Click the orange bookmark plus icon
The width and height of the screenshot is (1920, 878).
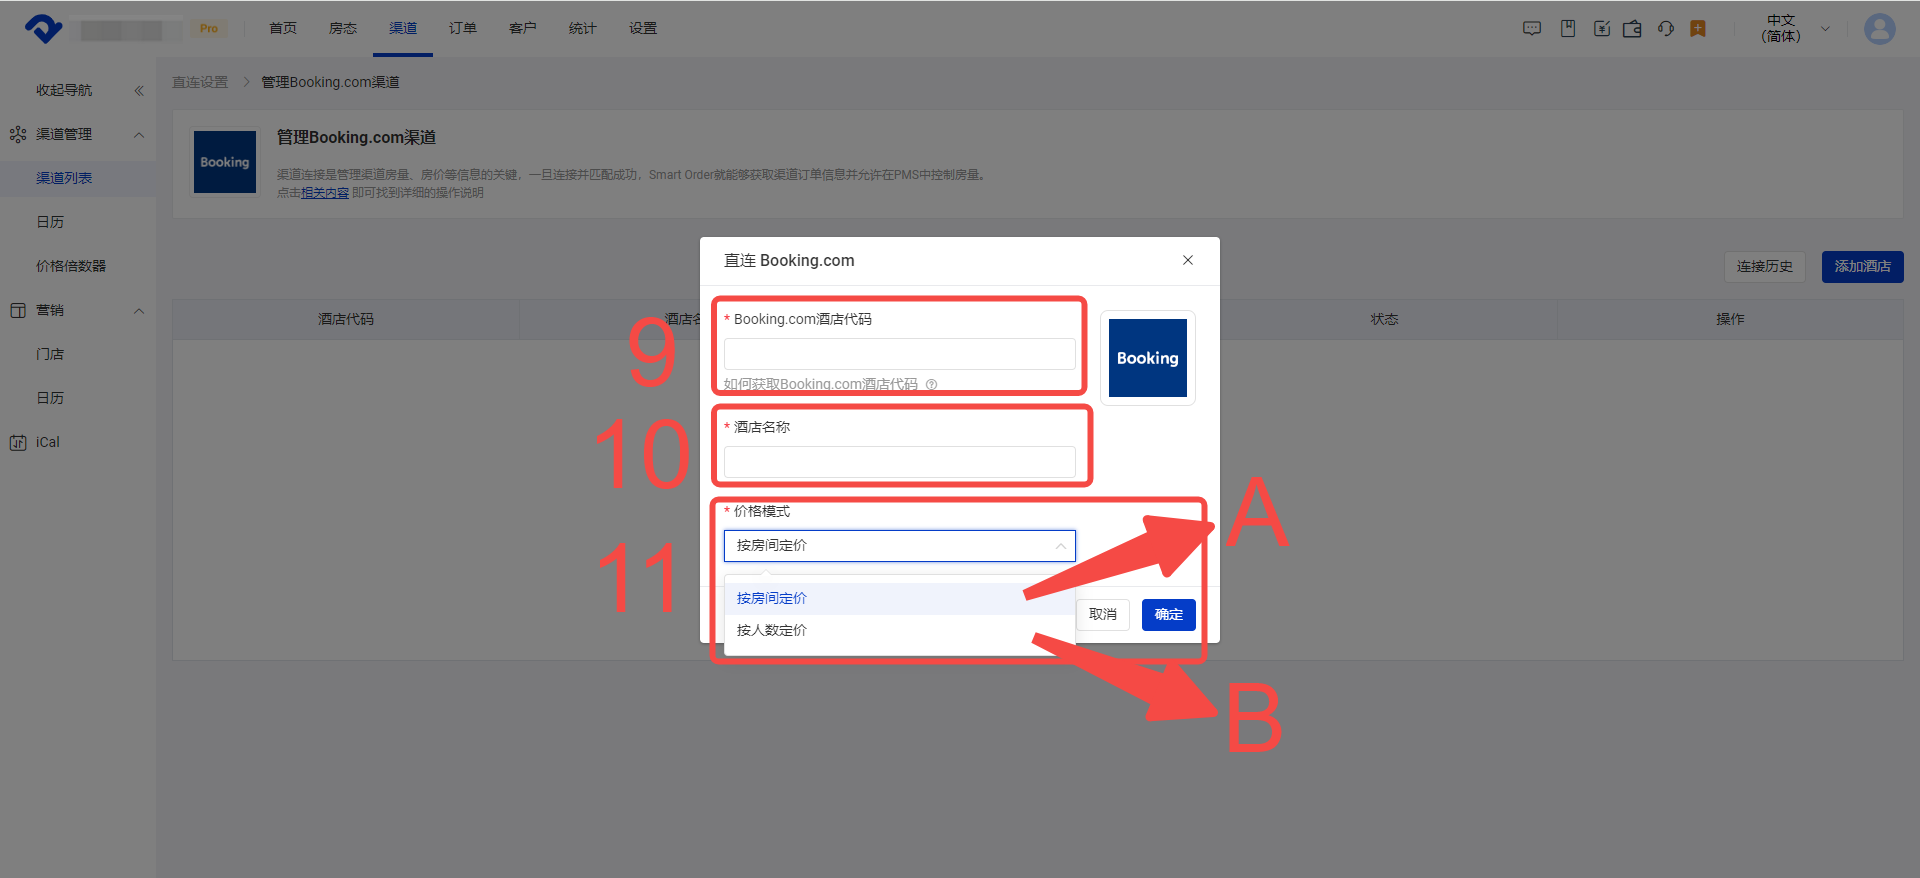point(1698,29)
